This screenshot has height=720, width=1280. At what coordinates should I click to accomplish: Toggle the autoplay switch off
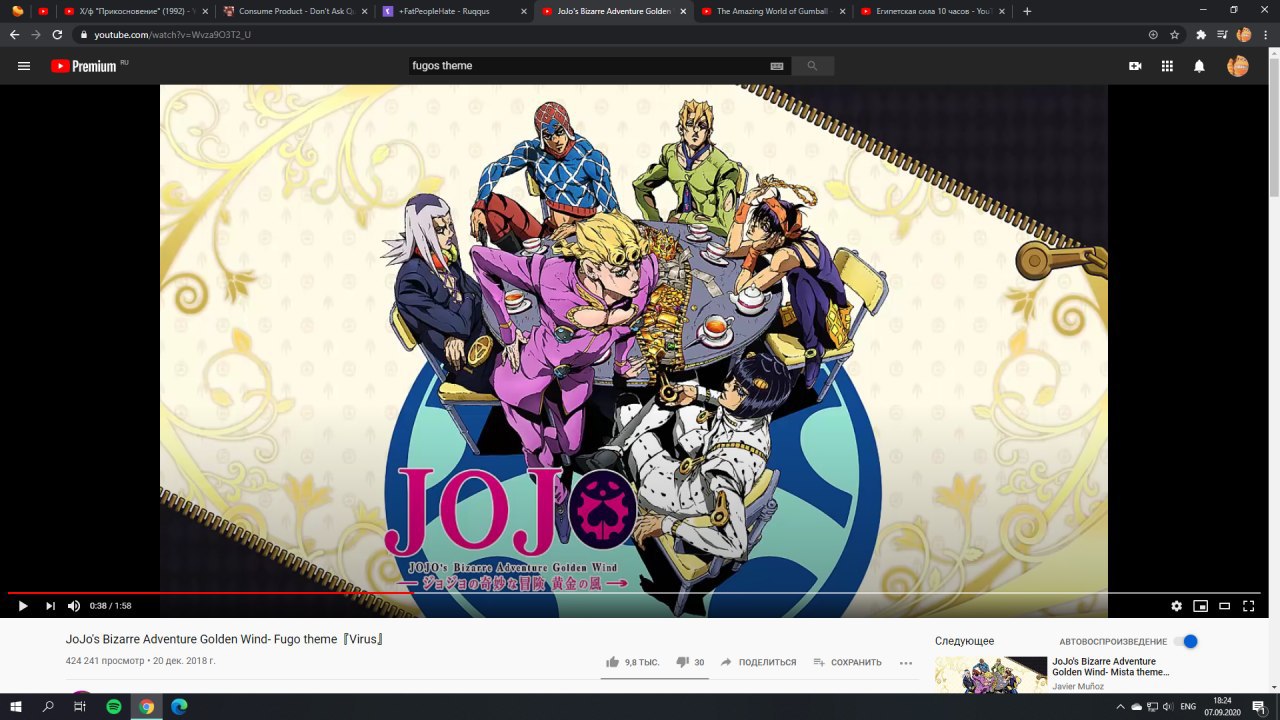pyautogui.click(x=1186, y=641)
